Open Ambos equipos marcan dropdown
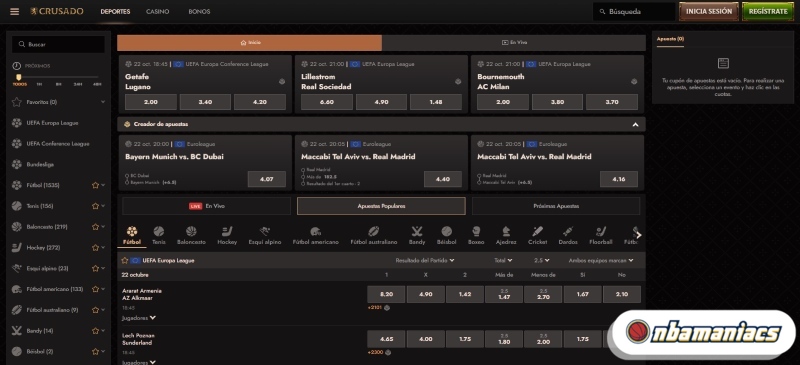This screenshot has height=365, width=800. [x=601, y=260]
